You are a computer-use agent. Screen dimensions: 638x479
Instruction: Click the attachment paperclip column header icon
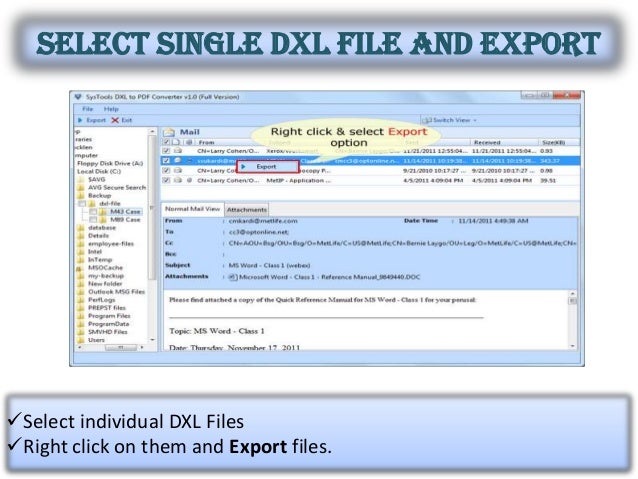coord(189,142)
